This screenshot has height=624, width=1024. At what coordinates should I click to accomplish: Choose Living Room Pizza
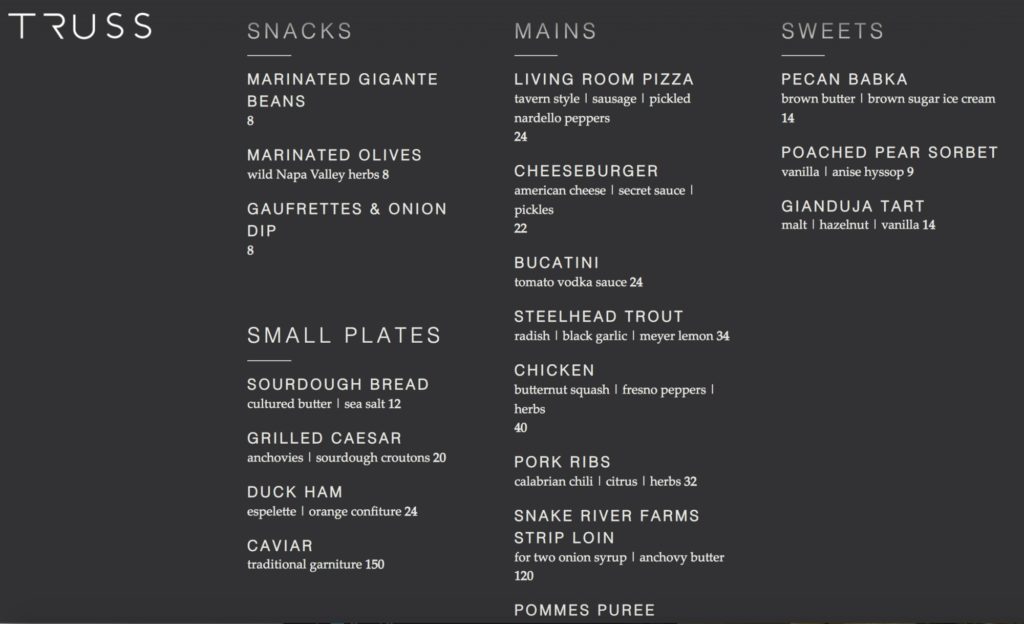tap(603, 80)
